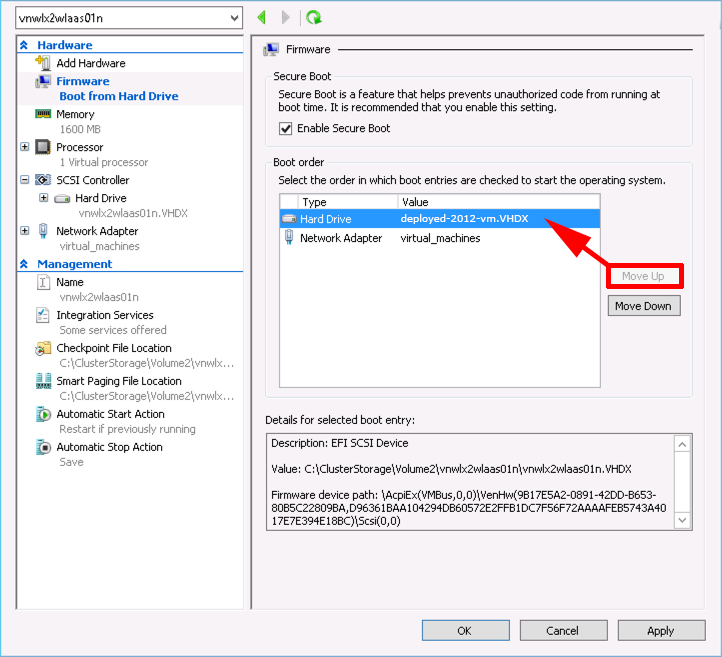The width and height of the screenshot is (722, 657).
Task: Click the details box scroll down arrow
Action: (682, 520)
